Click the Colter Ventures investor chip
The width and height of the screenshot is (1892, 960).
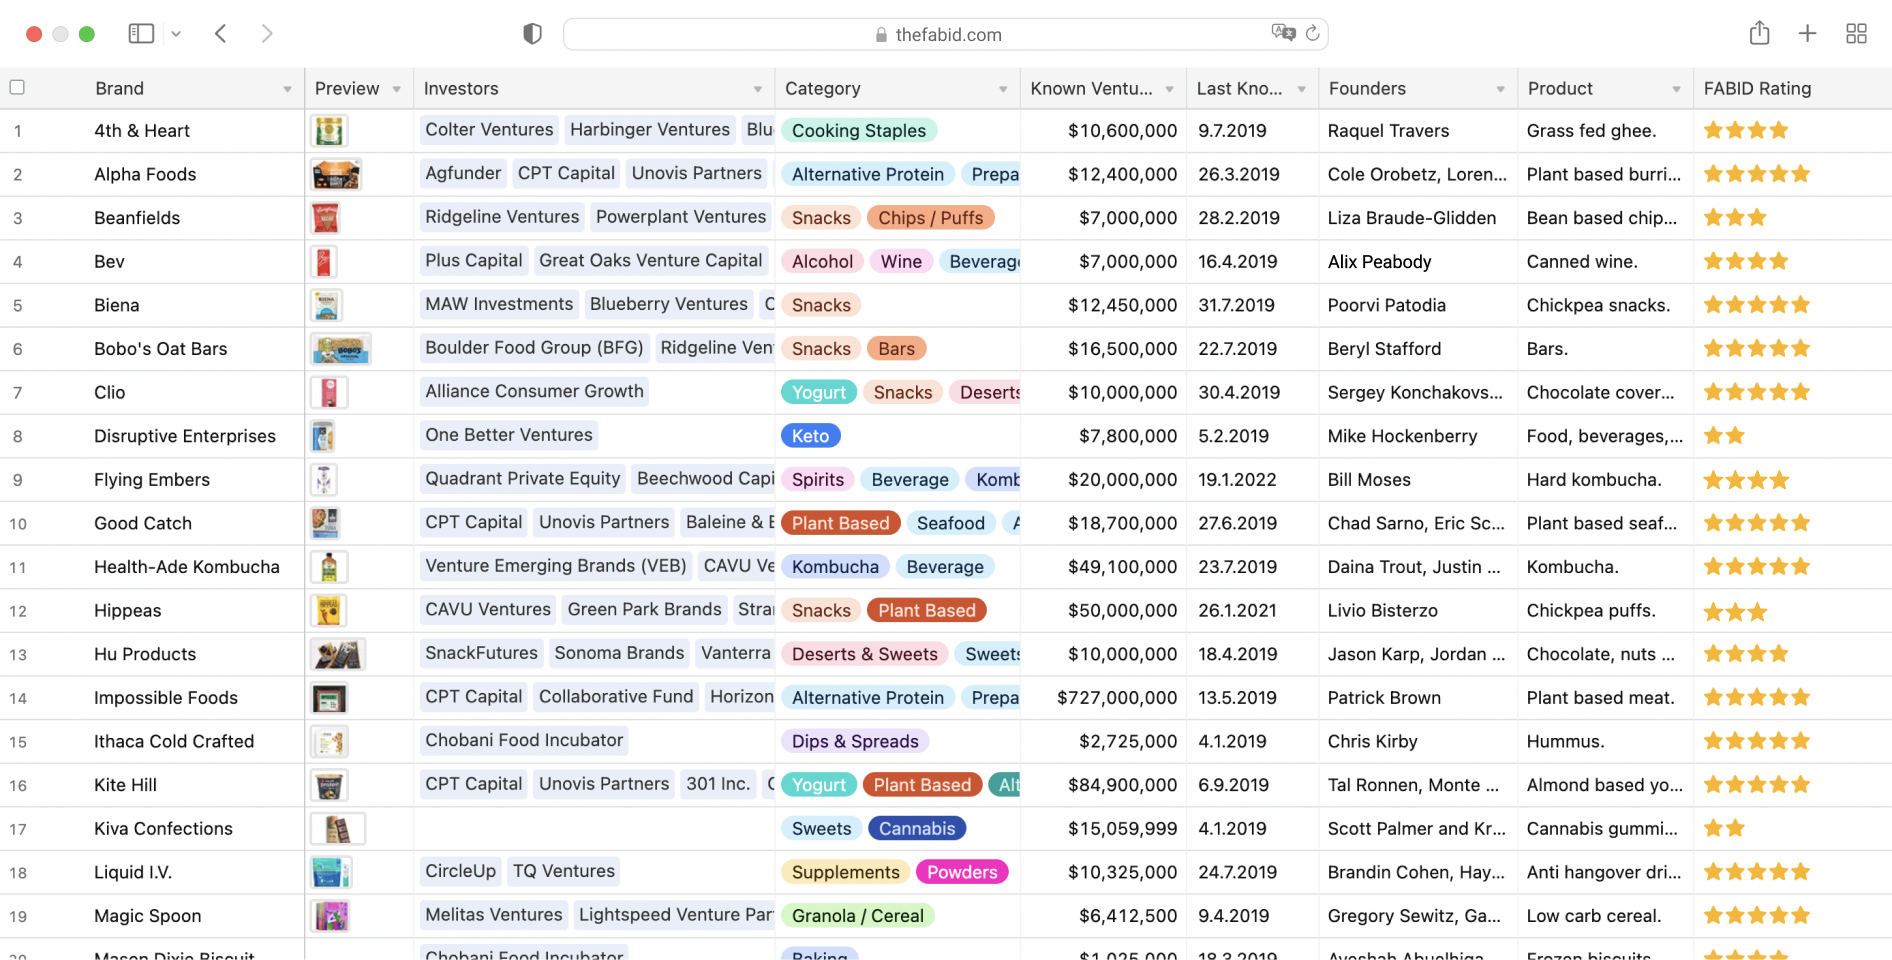489,129
